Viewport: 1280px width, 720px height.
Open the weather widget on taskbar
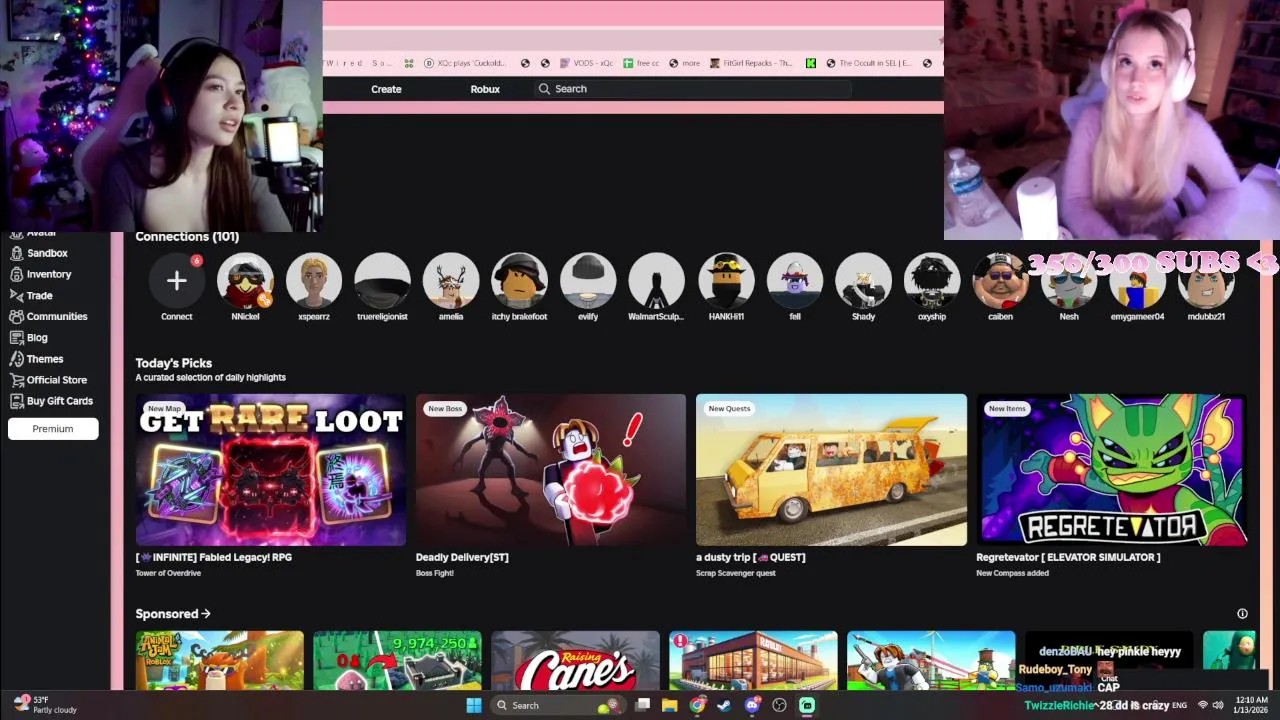coord(43,705)
